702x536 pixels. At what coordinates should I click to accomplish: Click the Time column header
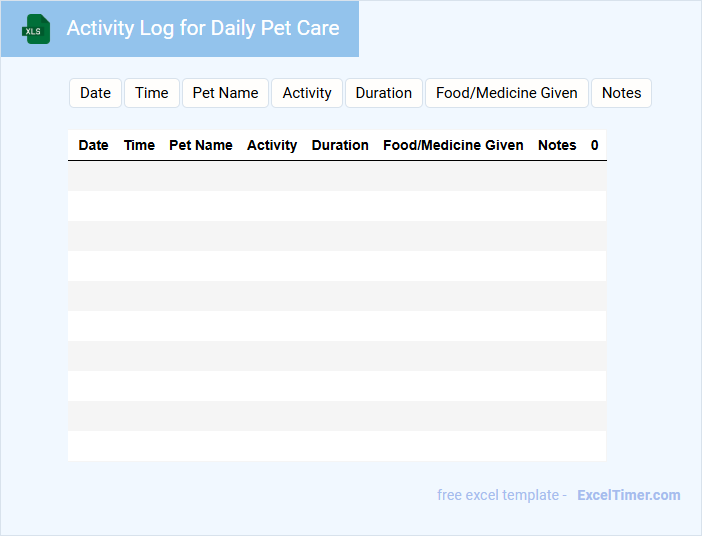tap(139, 145)
